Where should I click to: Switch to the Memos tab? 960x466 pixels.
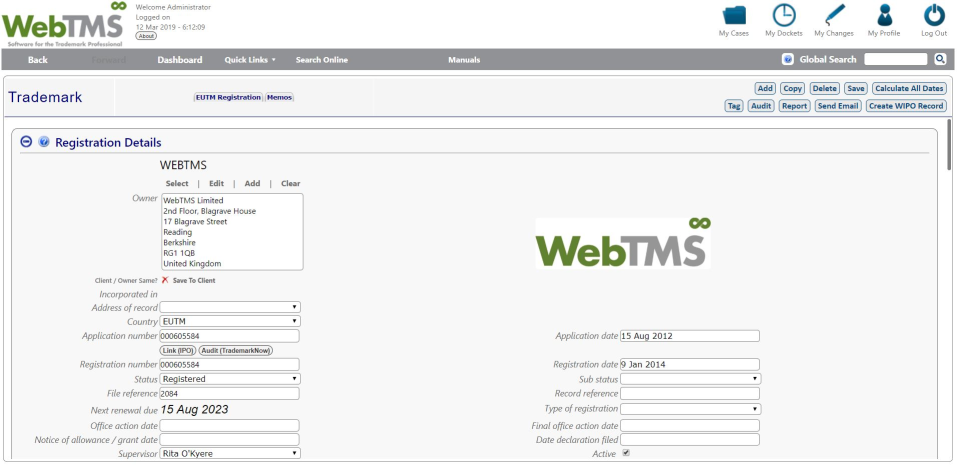pyautogui.click(x=279, y=97)
